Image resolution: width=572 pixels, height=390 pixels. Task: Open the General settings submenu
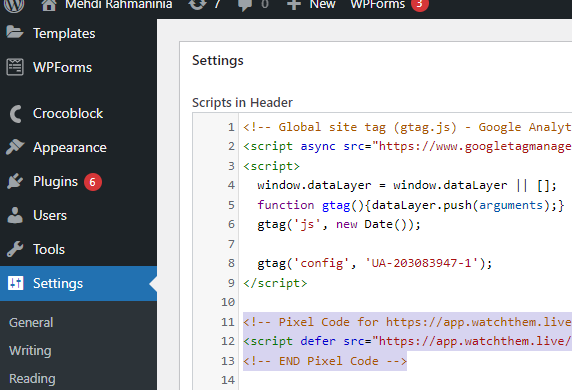31,323
